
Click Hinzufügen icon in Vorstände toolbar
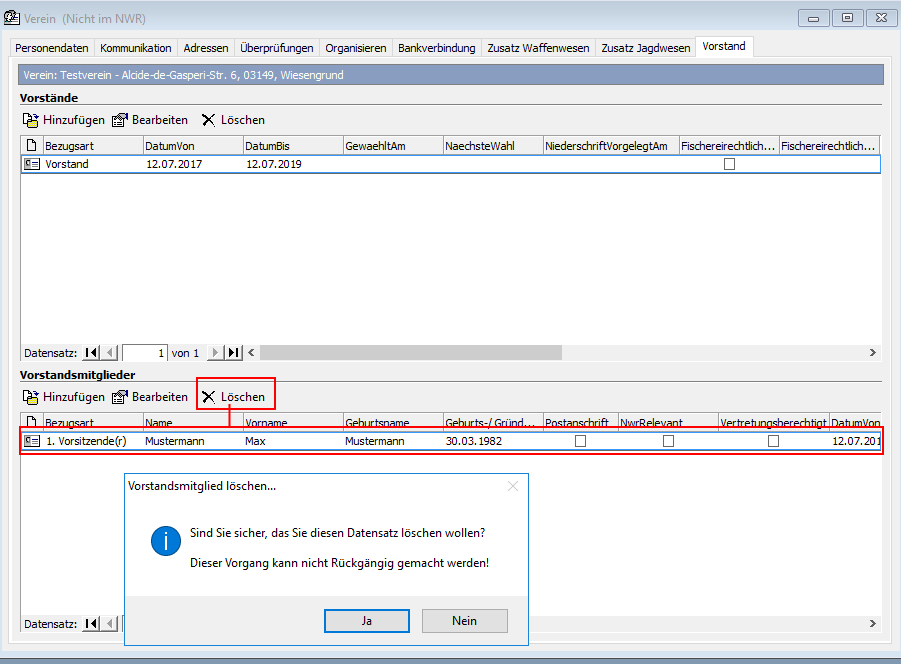30,120
